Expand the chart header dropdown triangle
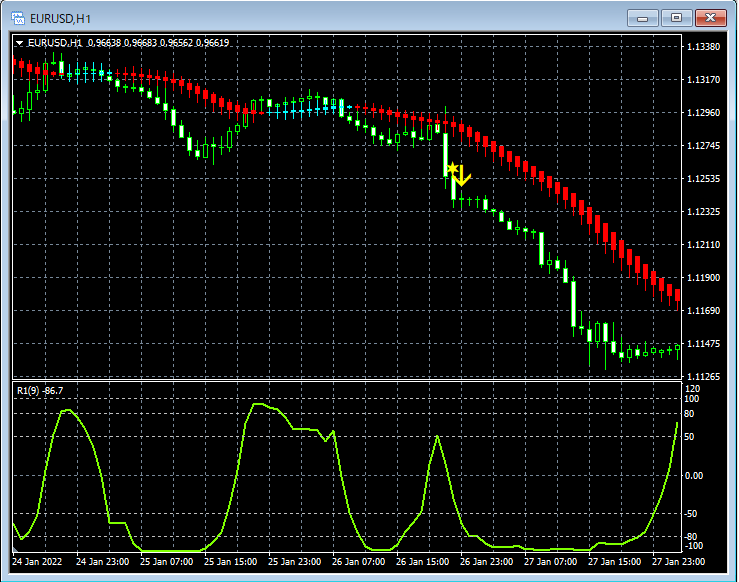This screenshot has width=739, height=582. click(19, 43)
